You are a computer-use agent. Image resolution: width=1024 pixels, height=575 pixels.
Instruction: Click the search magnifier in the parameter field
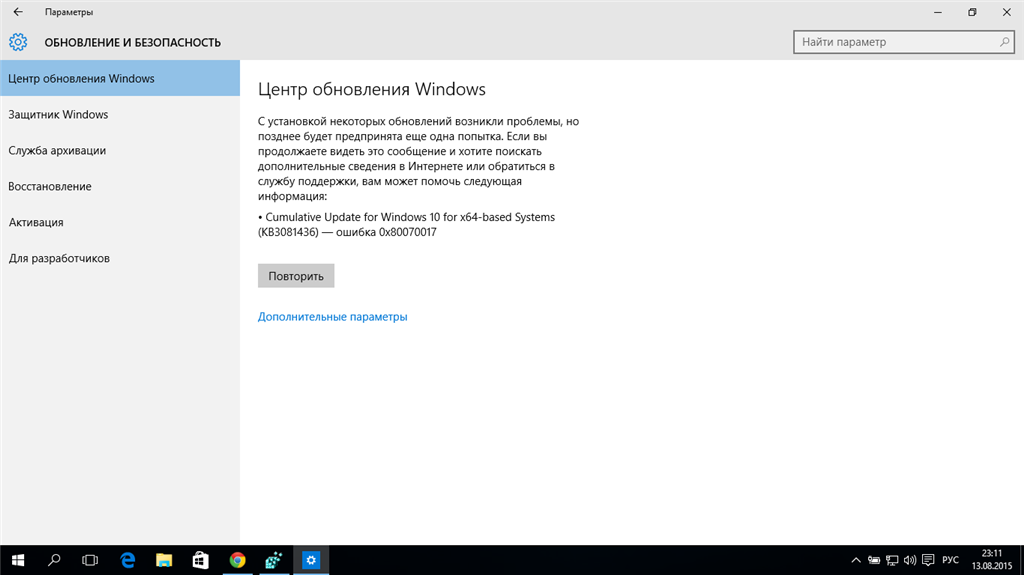point(1004,42)
